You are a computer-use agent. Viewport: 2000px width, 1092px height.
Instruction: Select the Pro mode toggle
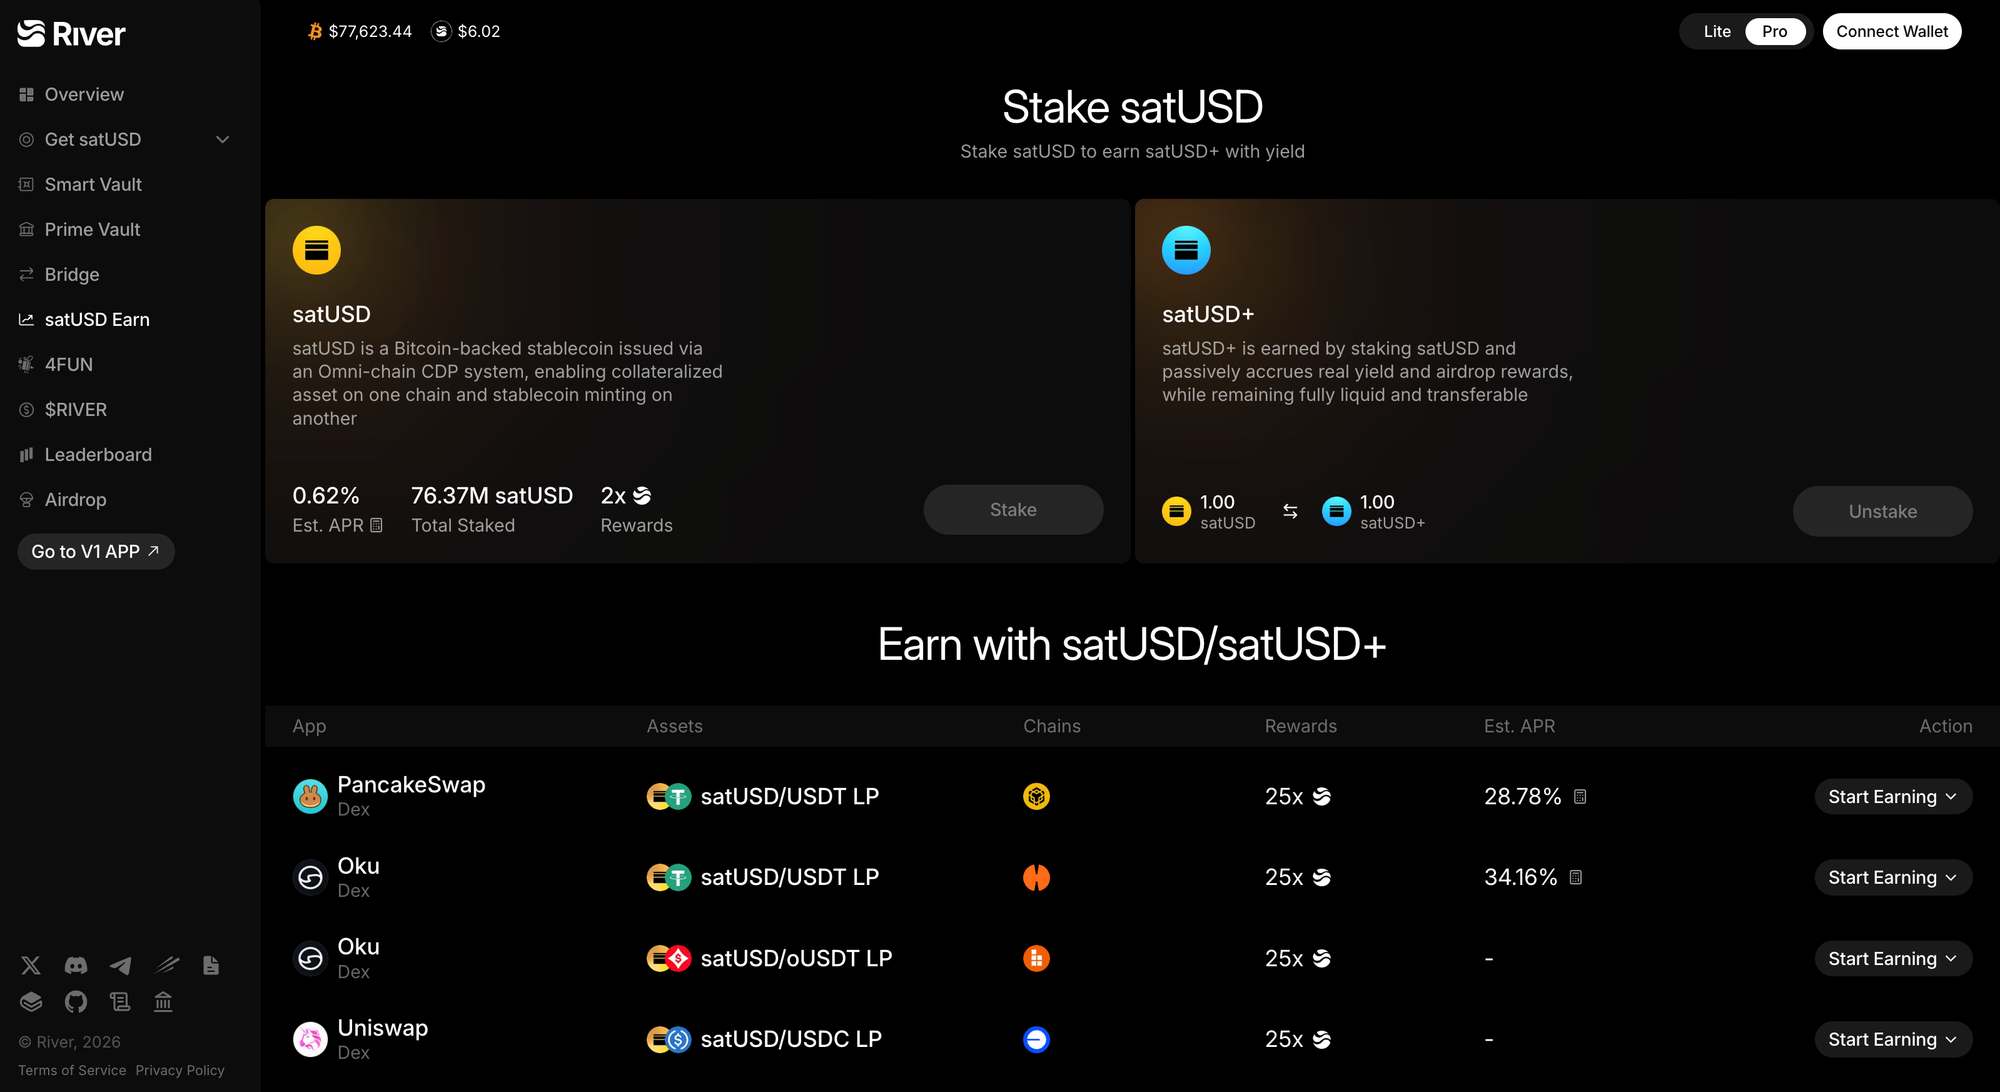point(1774,32)
